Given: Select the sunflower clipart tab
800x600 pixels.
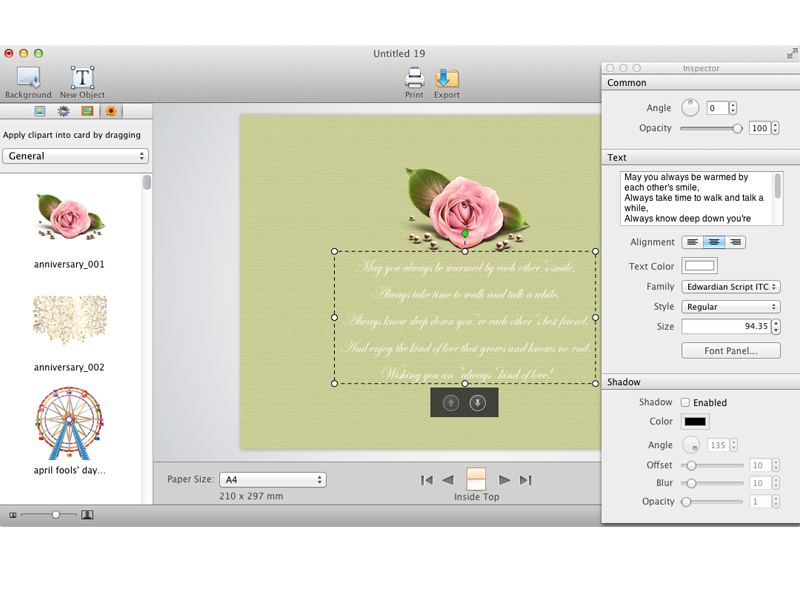Looking at the screenshot, I should 110,112.
